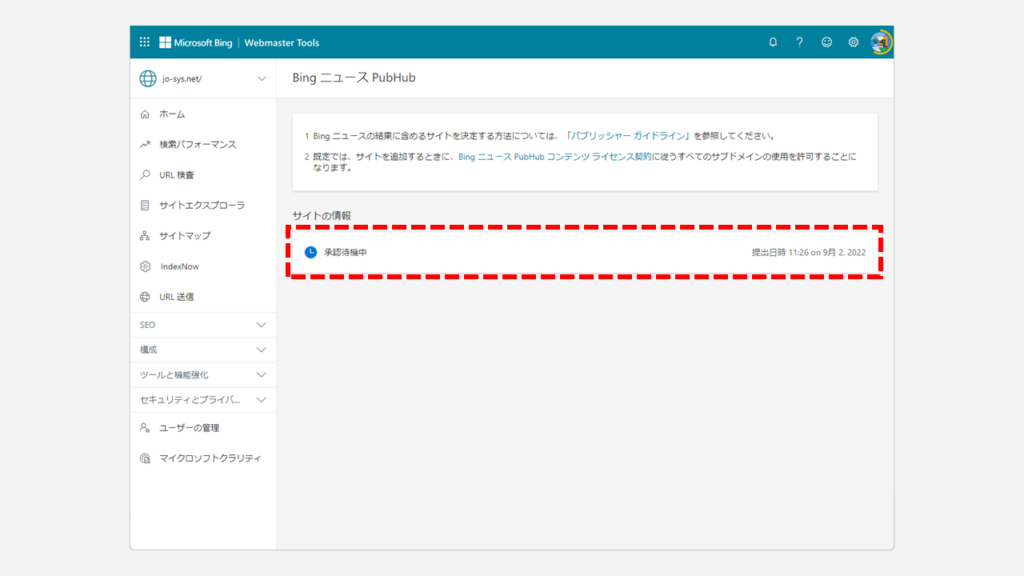Click the user profile avatar
This screenshot has height=576, width=1024.
point(880,42)
